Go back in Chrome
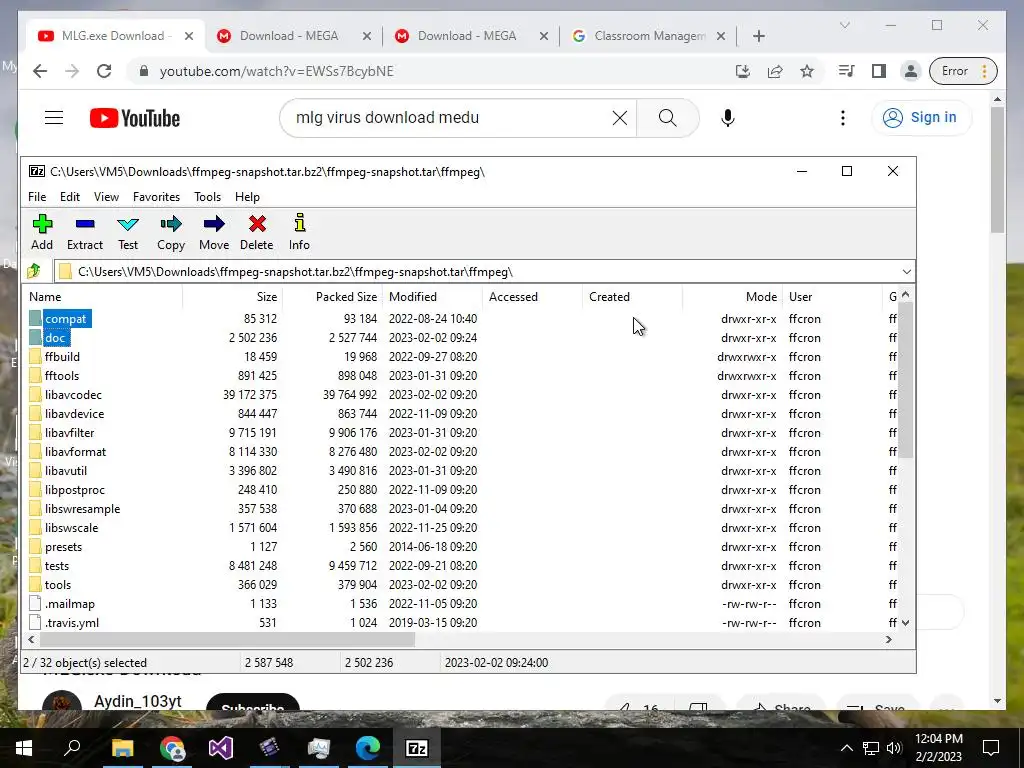 coord(40,71)
